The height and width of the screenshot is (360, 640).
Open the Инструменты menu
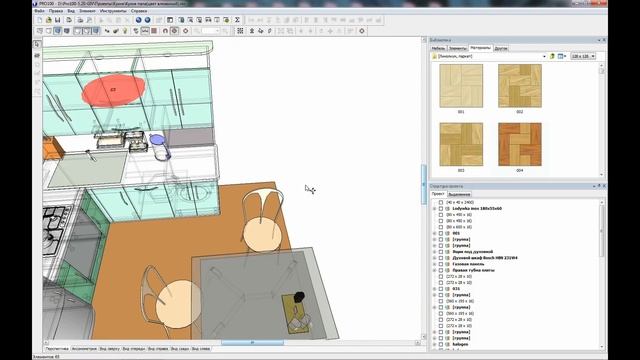click(113, 11)
